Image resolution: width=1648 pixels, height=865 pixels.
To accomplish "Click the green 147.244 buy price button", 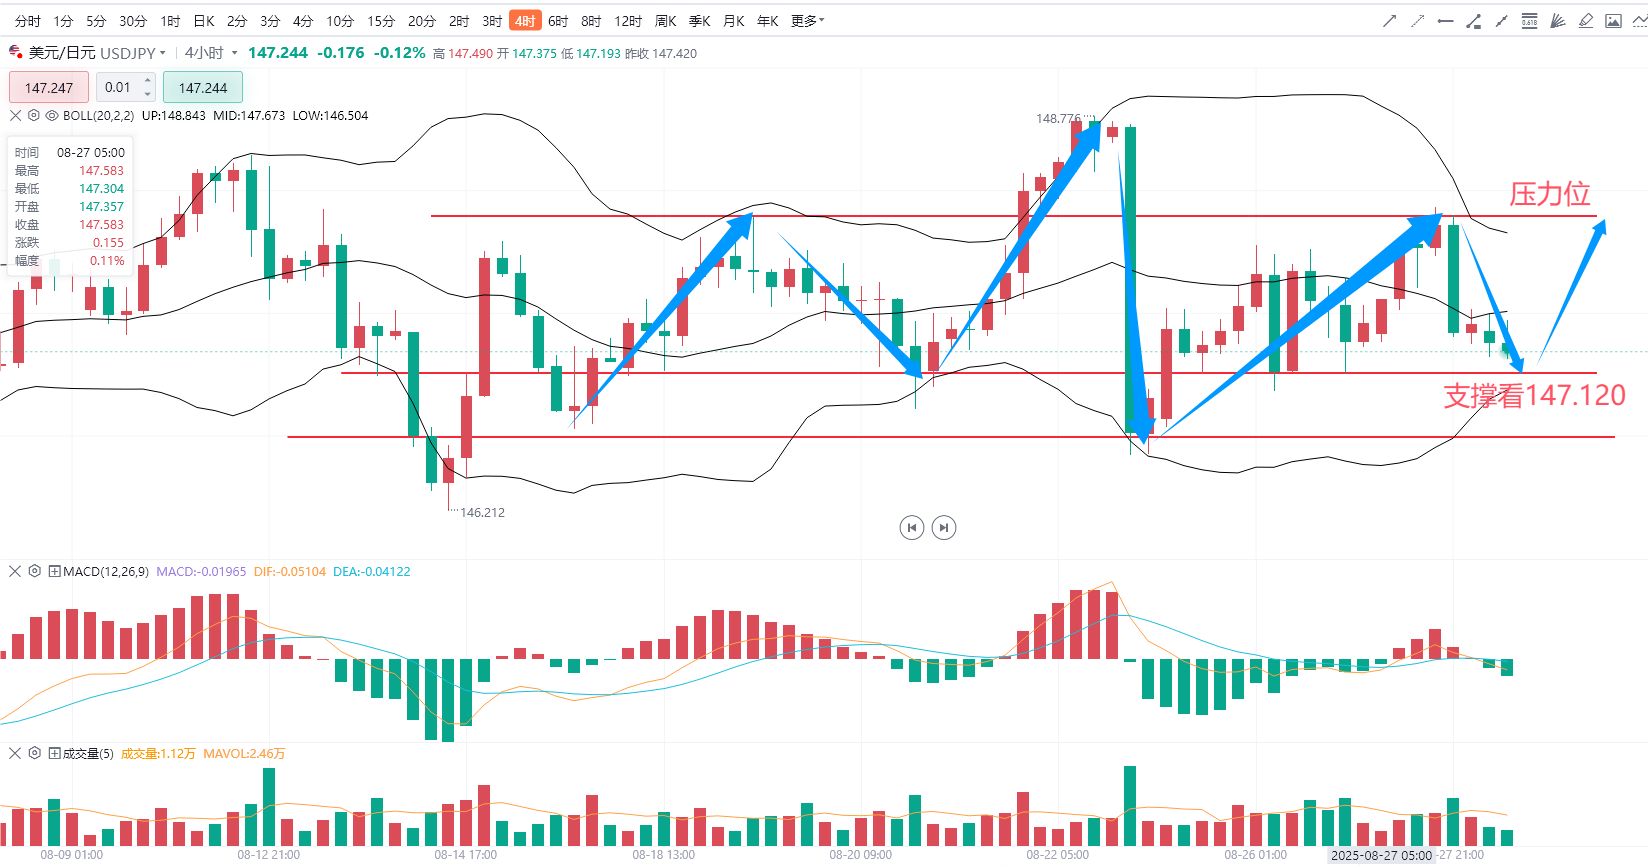I will coord(203,88).
